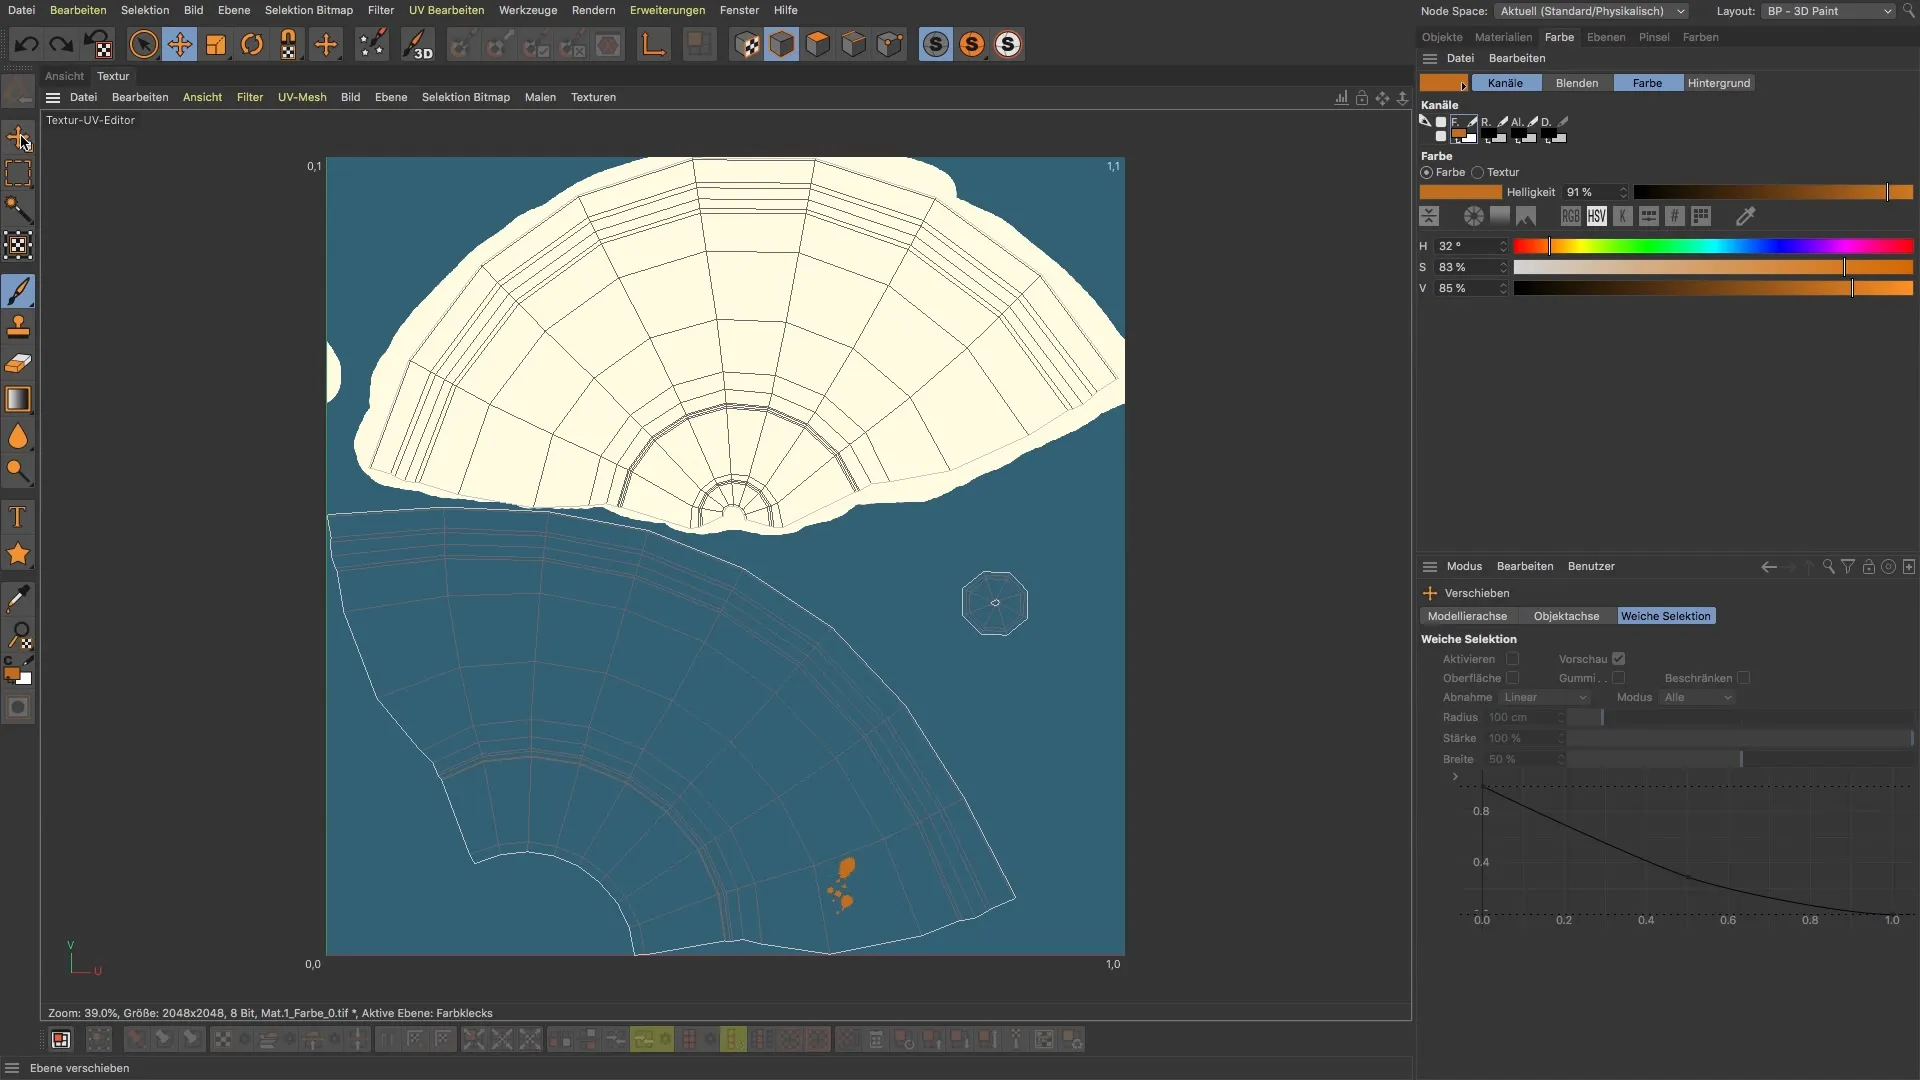
Task: Click the first blue S snapping icon
Action: pyautogui.click(x=936, y=45)
